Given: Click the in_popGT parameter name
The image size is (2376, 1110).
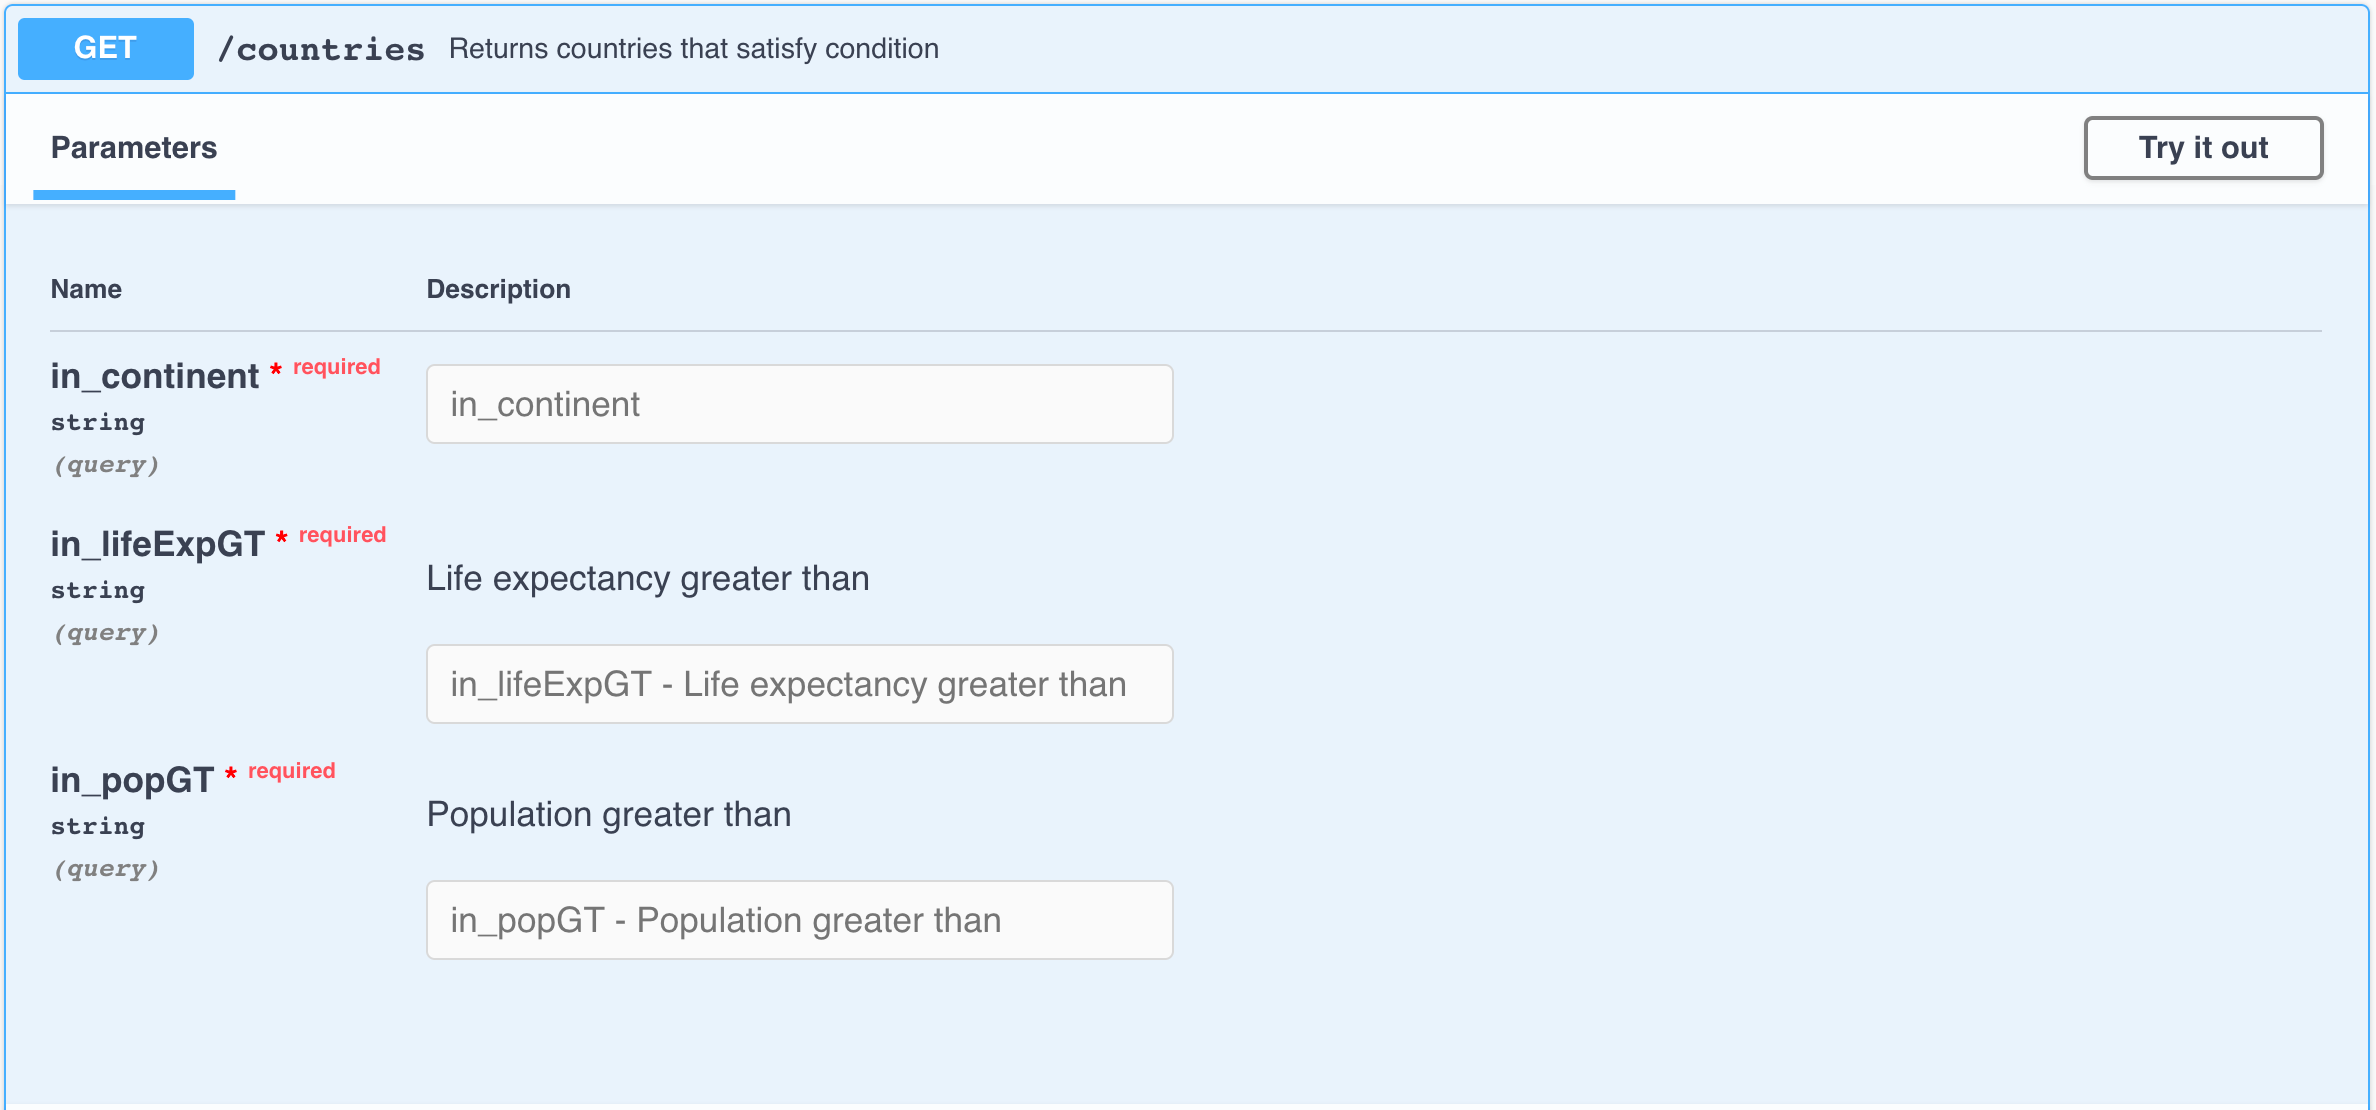Looking at the screenshot, I should click(x=133, y=780).
